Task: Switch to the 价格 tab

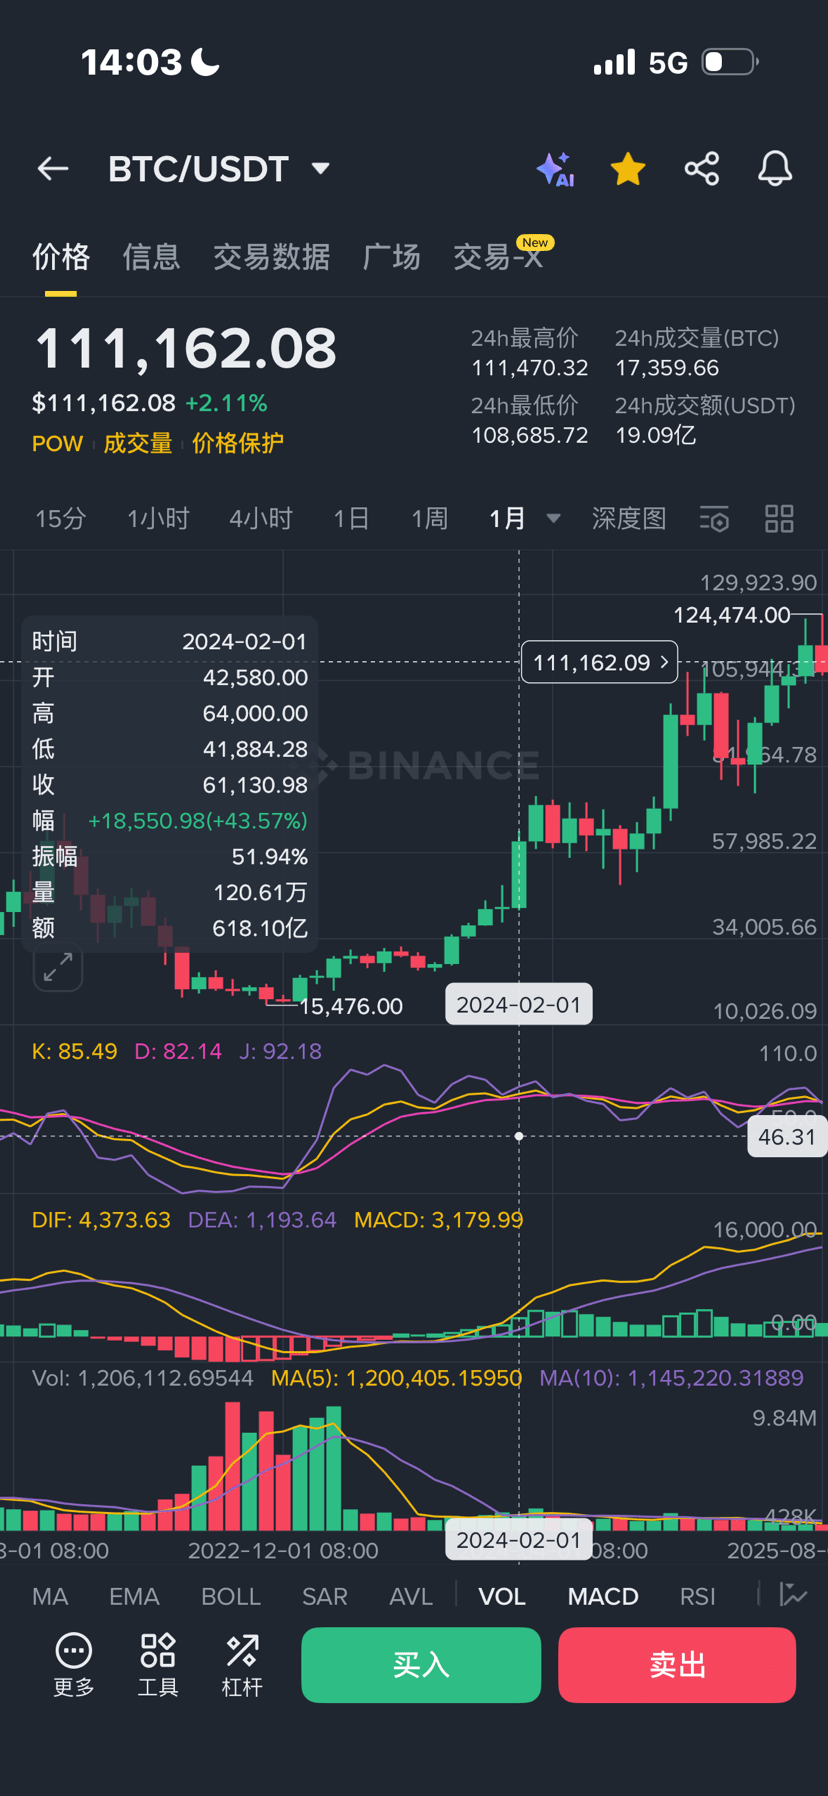Action: (x=61, y=257)
